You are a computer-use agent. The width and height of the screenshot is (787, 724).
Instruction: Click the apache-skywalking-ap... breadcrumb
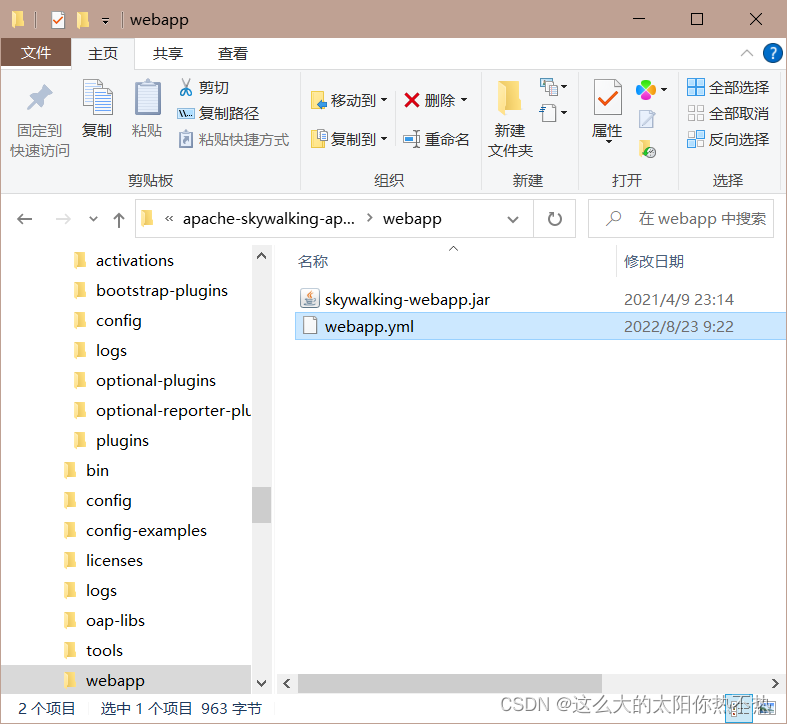point(269,219)
